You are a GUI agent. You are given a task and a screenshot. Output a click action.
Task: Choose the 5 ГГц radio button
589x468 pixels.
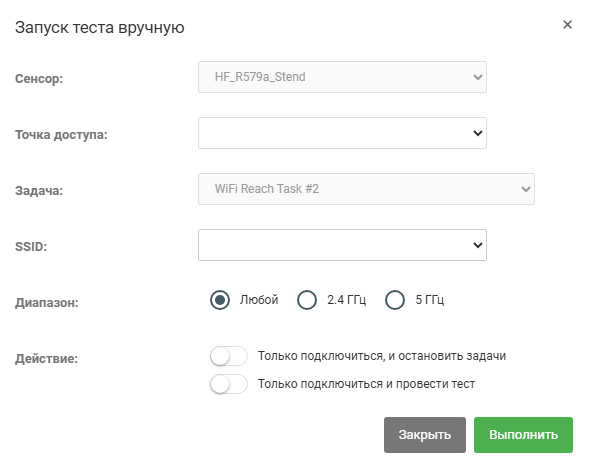click(395, 300)
